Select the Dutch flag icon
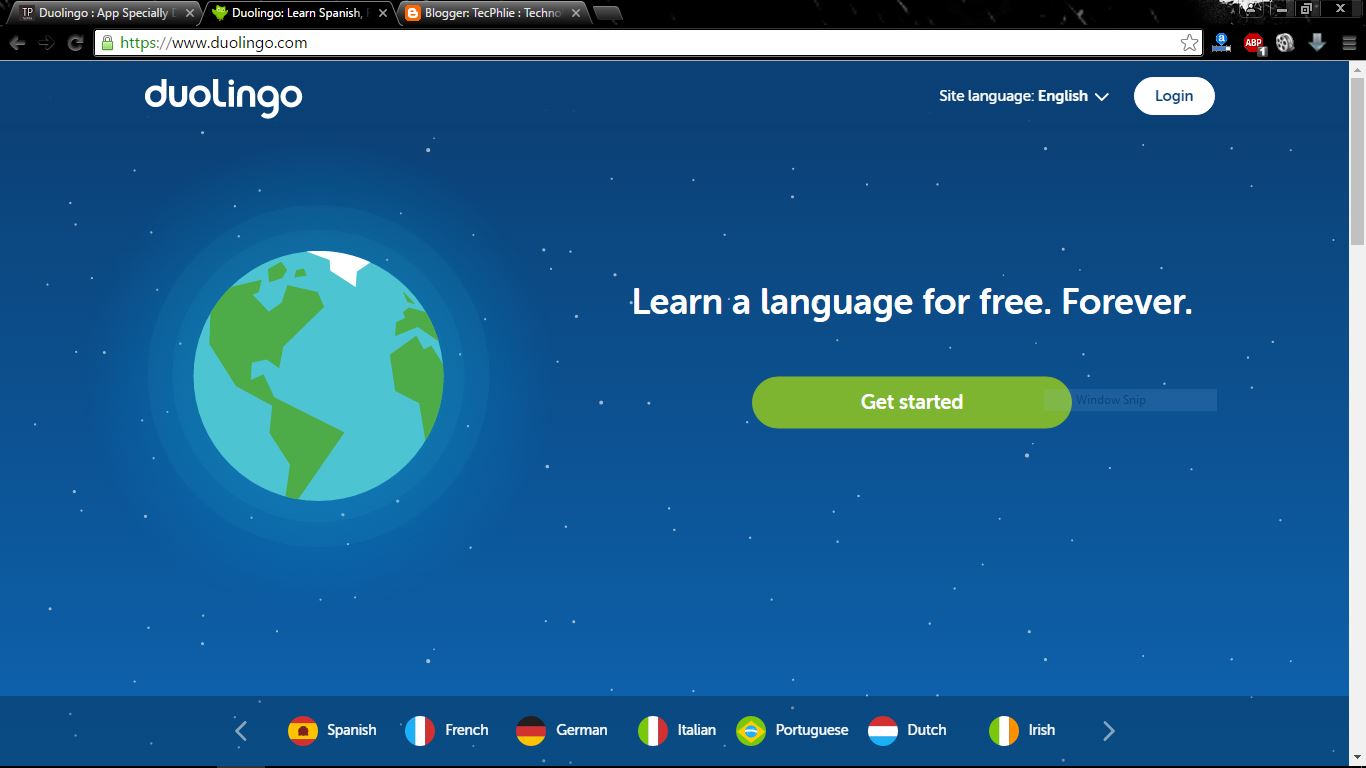Screen dimensions: 1366x768 (x=883, y=731)
